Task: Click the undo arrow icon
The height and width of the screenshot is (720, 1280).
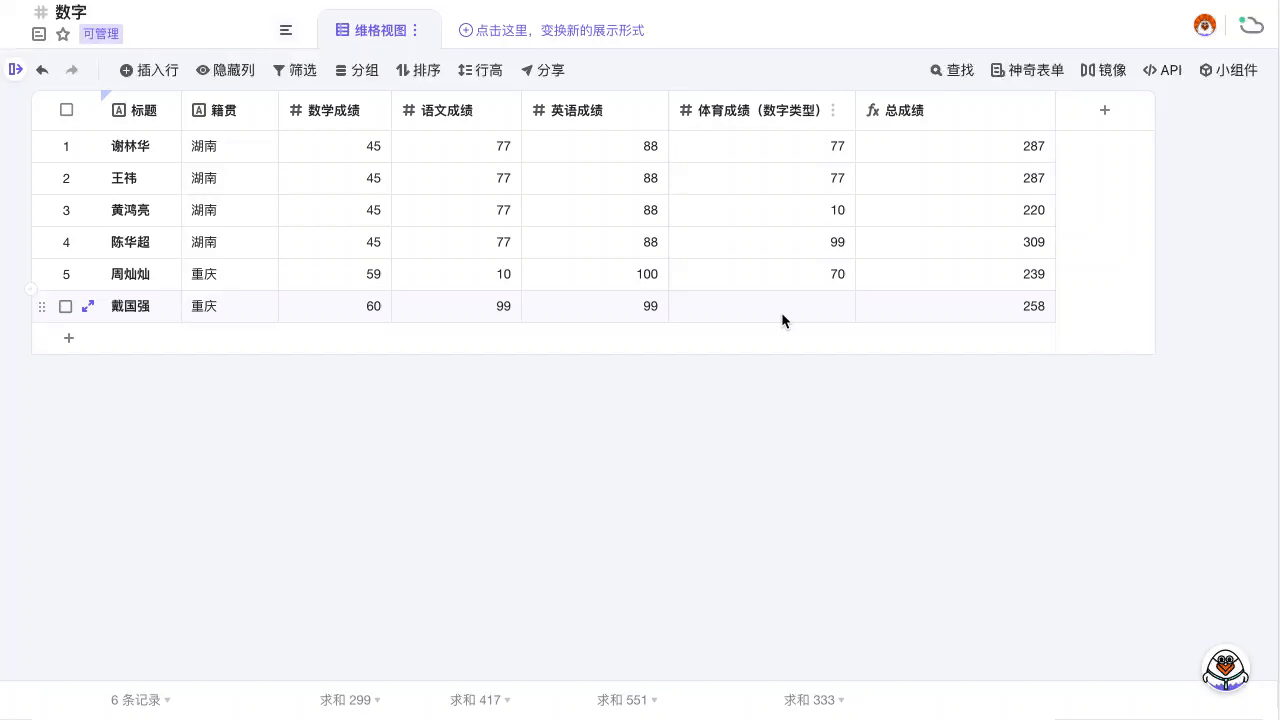Action: 41,70
